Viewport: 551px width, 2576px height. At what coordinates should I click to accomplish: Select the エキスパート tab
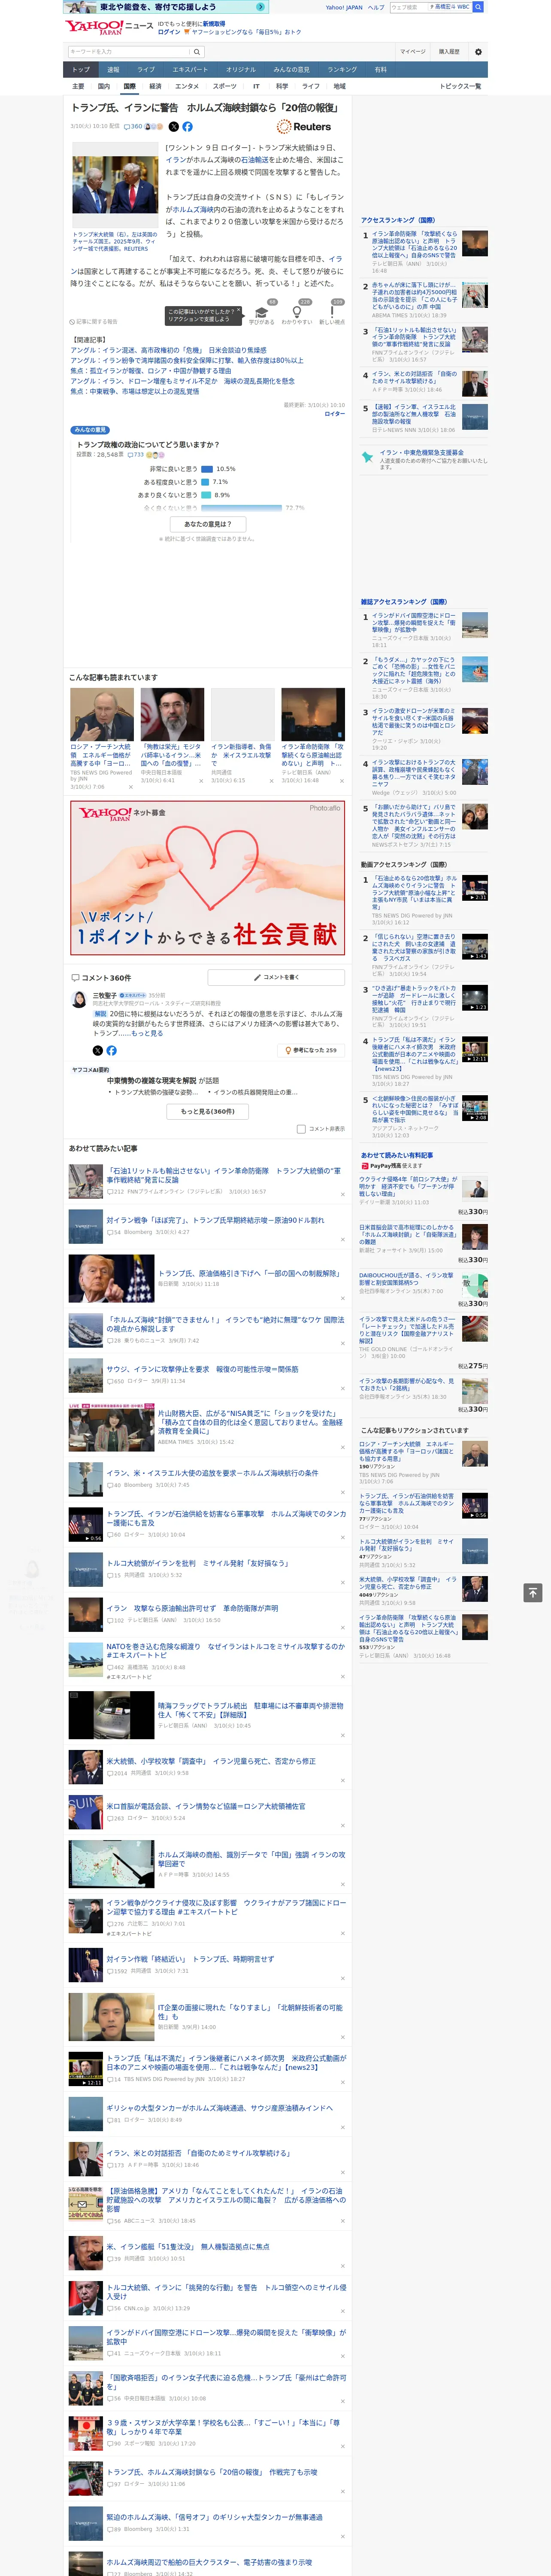190,70
